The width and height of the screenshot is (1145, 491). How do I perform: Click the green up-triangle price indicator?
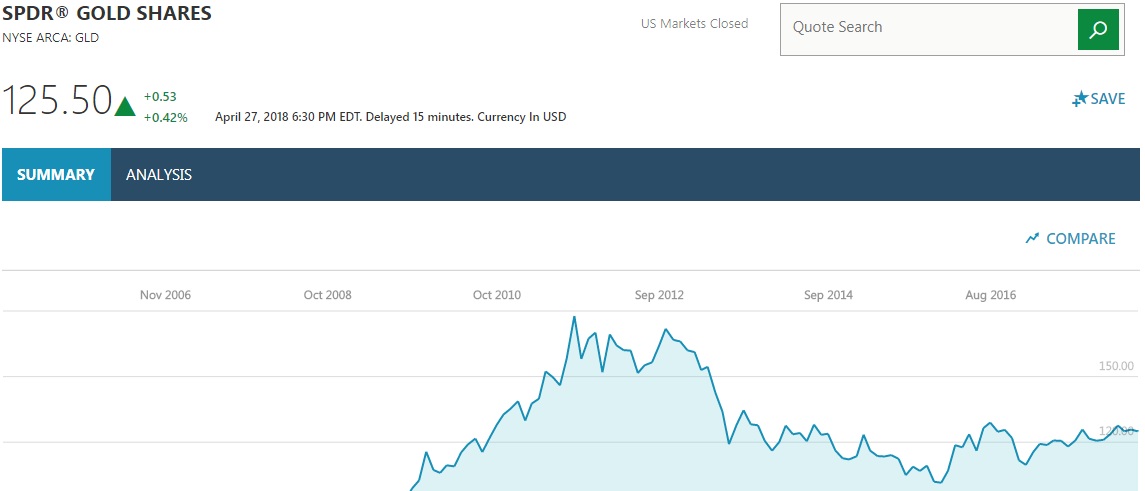[x=125, y=106]
